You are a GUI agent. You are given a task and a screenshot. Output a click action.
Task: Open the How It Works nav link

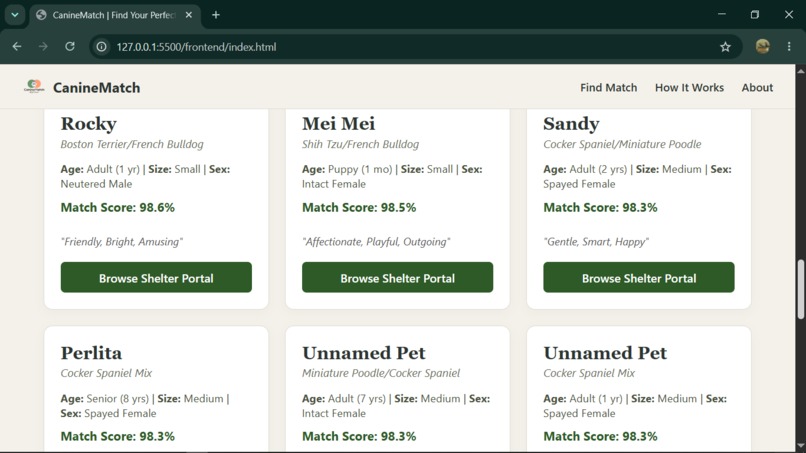coord(689,88)
